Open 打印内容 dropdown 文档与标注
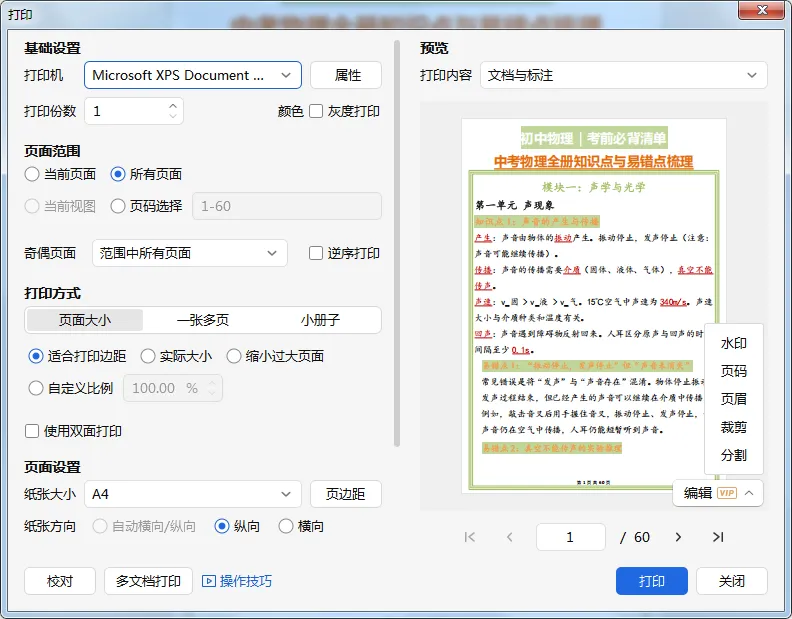This screenshot has width=792, height=619. (624, 75)
